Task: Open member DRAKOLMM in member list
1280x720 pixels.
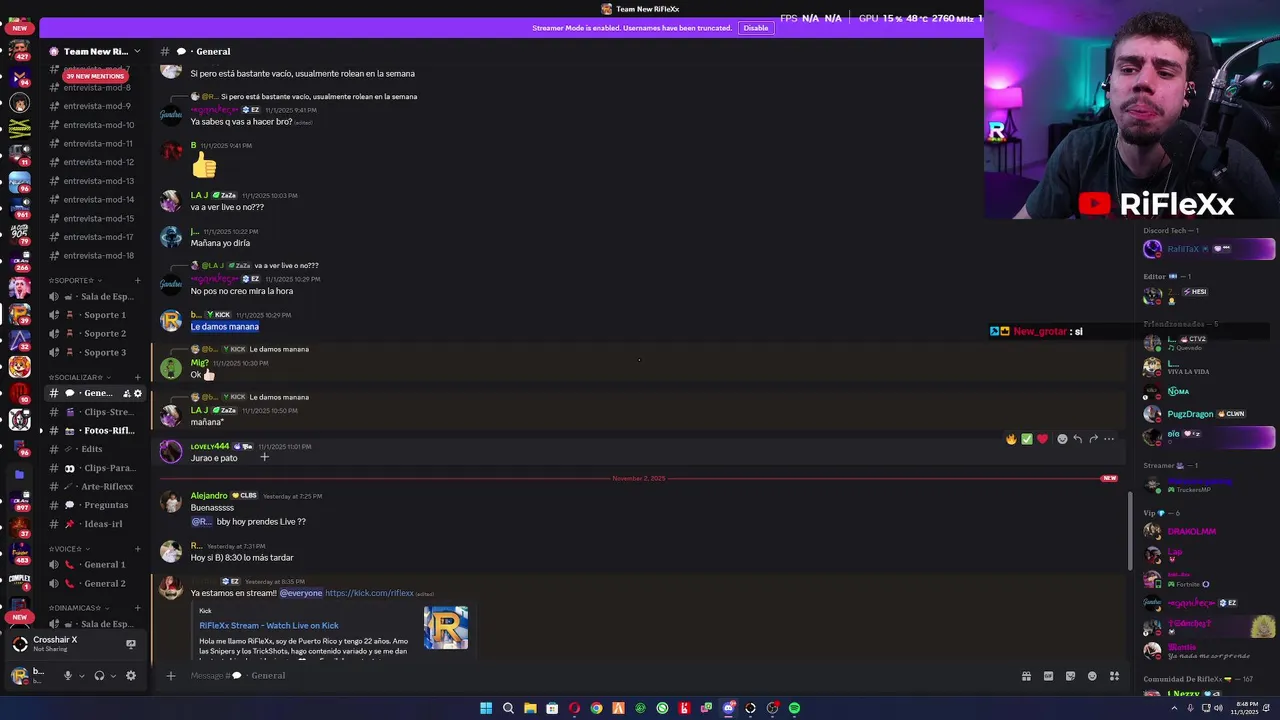Action: click(x=1191, y=532)
